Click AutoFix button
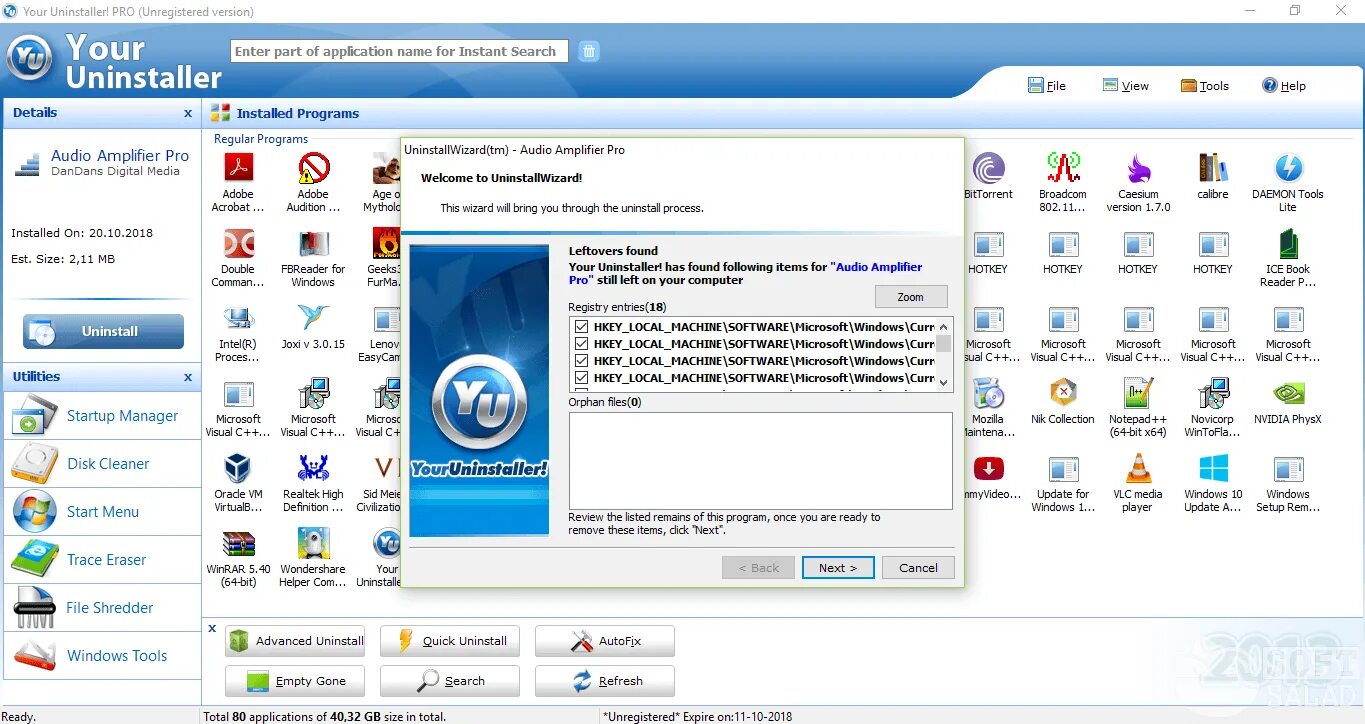 click(605, 641)
